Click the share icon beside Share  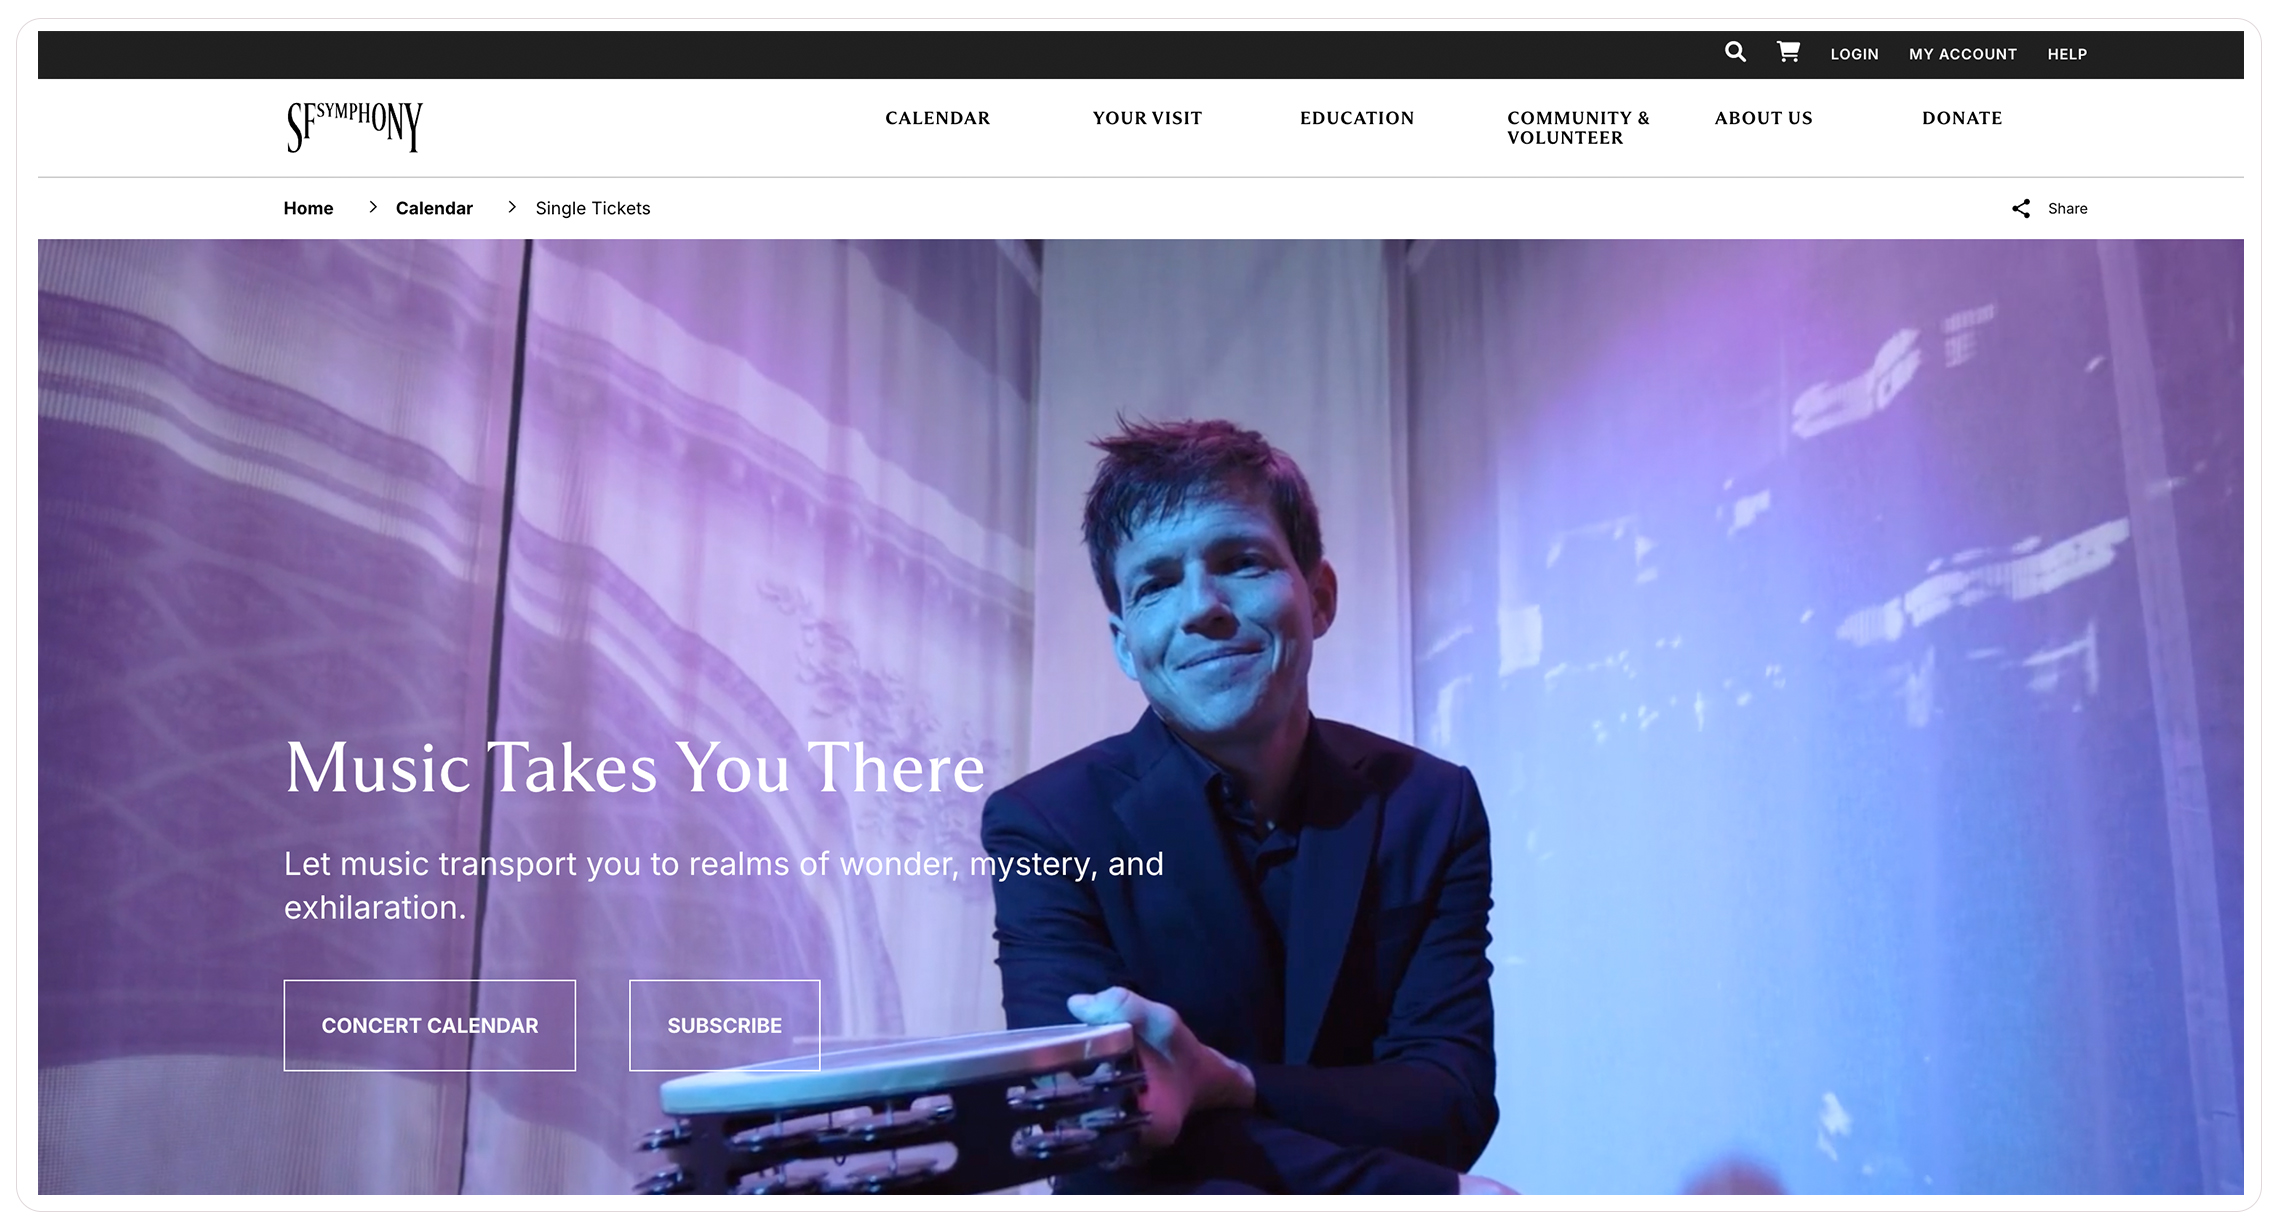pos(2021,208)
